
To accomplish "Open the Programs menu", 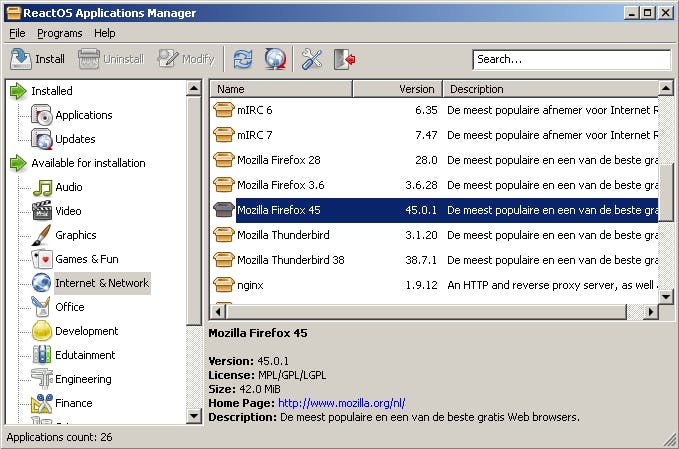I will pos(59,33).
